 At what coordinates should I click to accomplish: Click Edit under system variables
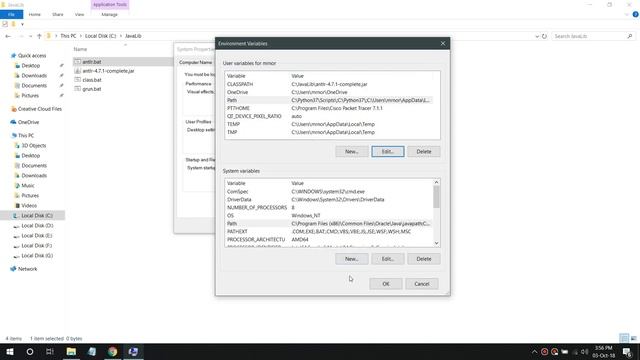coord(388,259)
